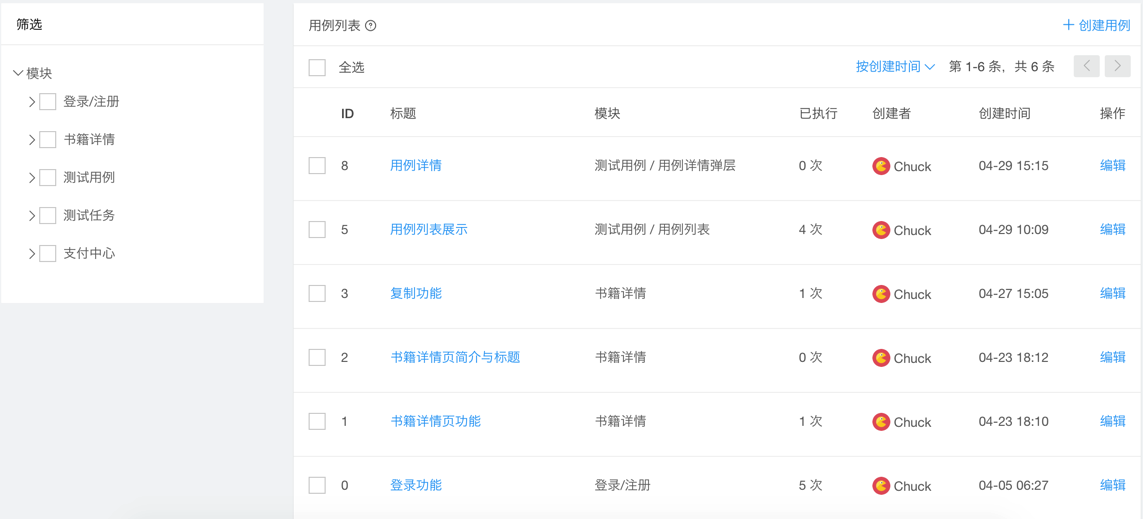Collapse the 模块 filter section
Viewport: 1143px width, 519px height.
(18, 73)
